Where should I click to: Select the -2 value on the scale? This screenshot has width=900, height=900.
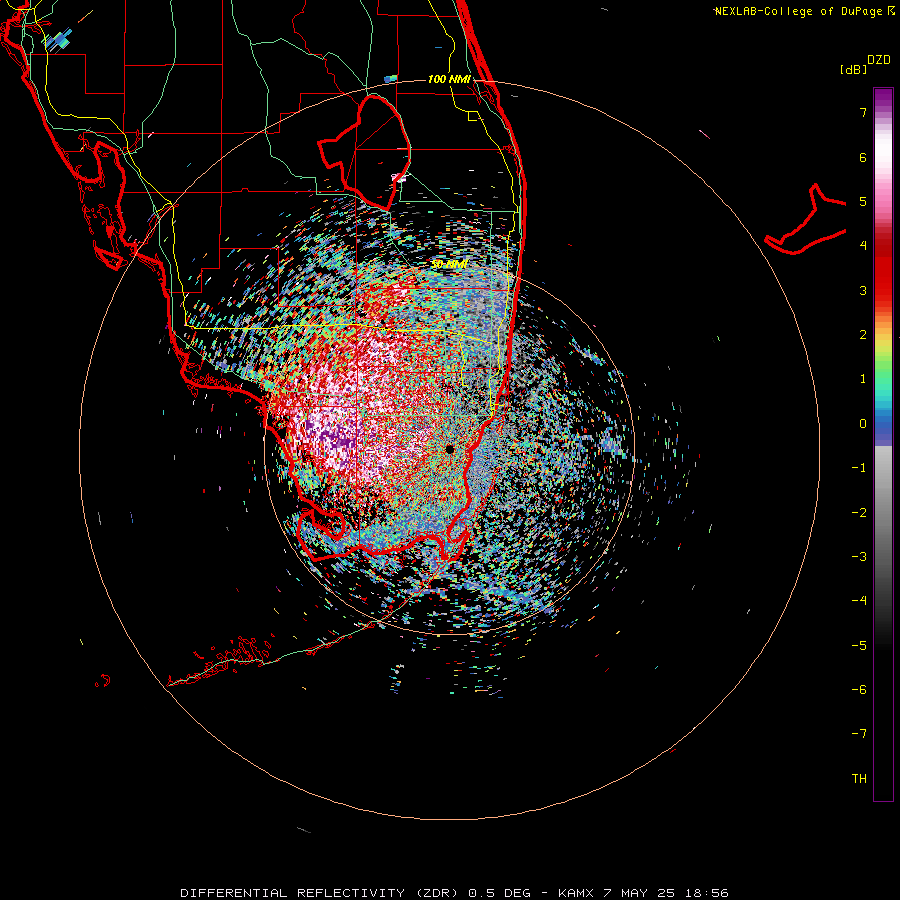click(x=859, y=513)
